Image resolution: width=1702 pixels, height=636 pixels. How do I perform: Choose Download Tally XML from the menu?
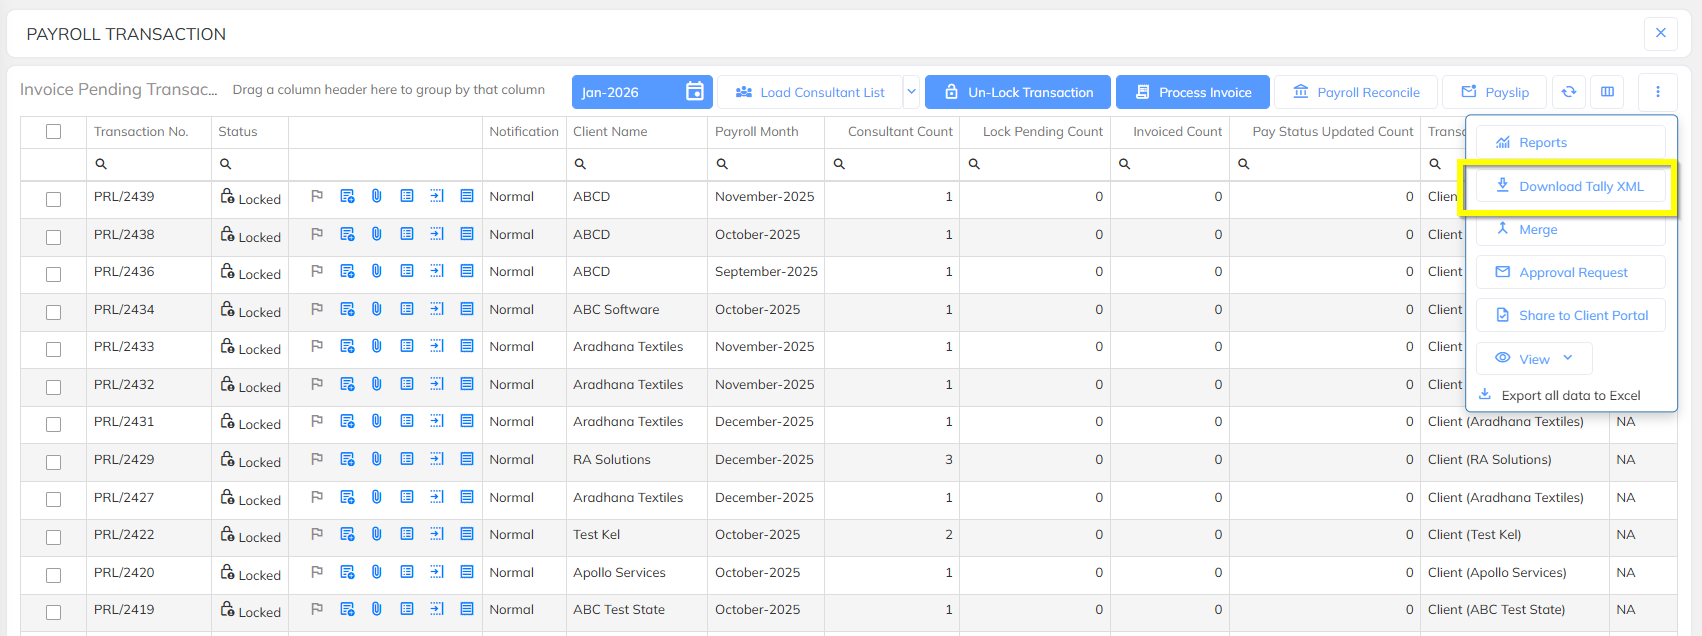tap(1570, 187)
